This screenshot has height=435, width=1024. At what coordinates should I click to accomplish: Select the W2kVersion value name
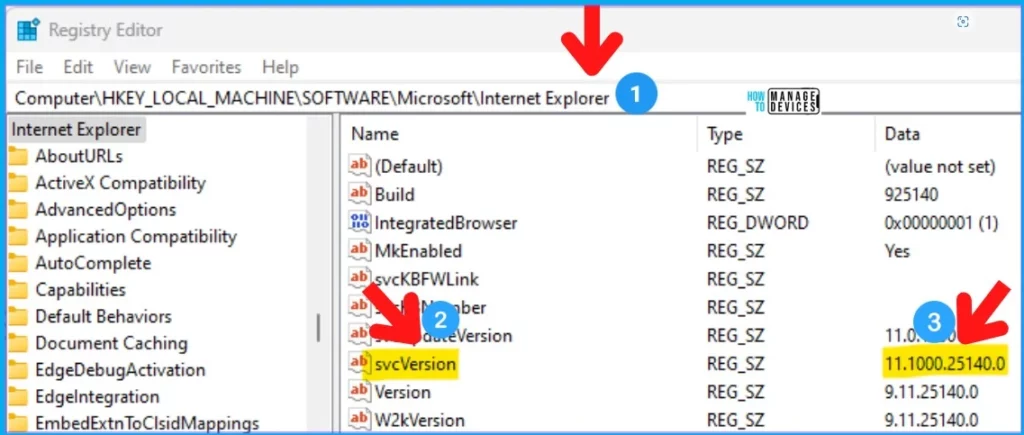click(x=419, y=419)
